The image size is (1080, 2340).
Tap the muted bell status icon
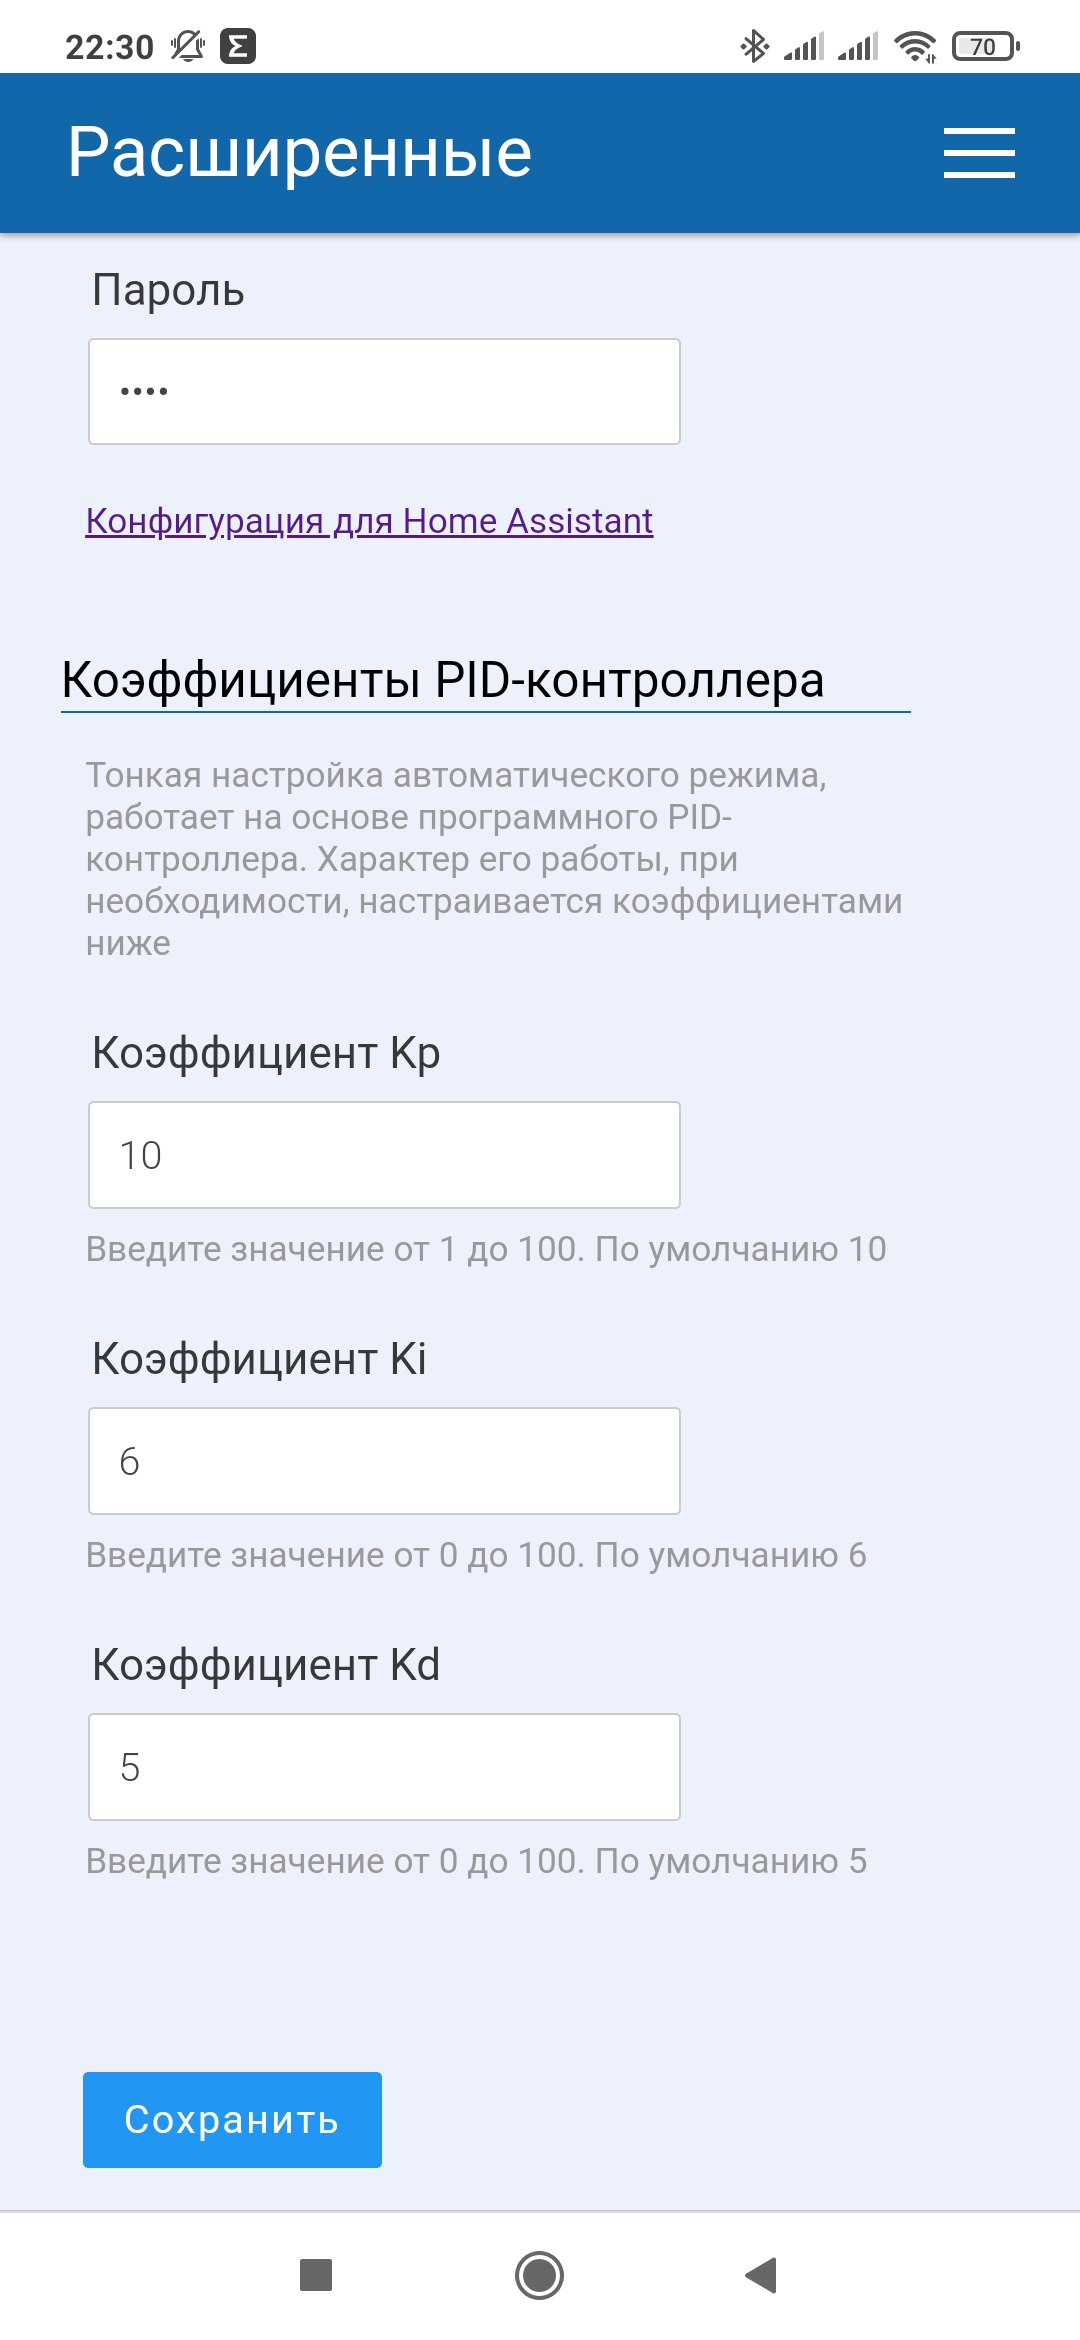click(187, 46)
